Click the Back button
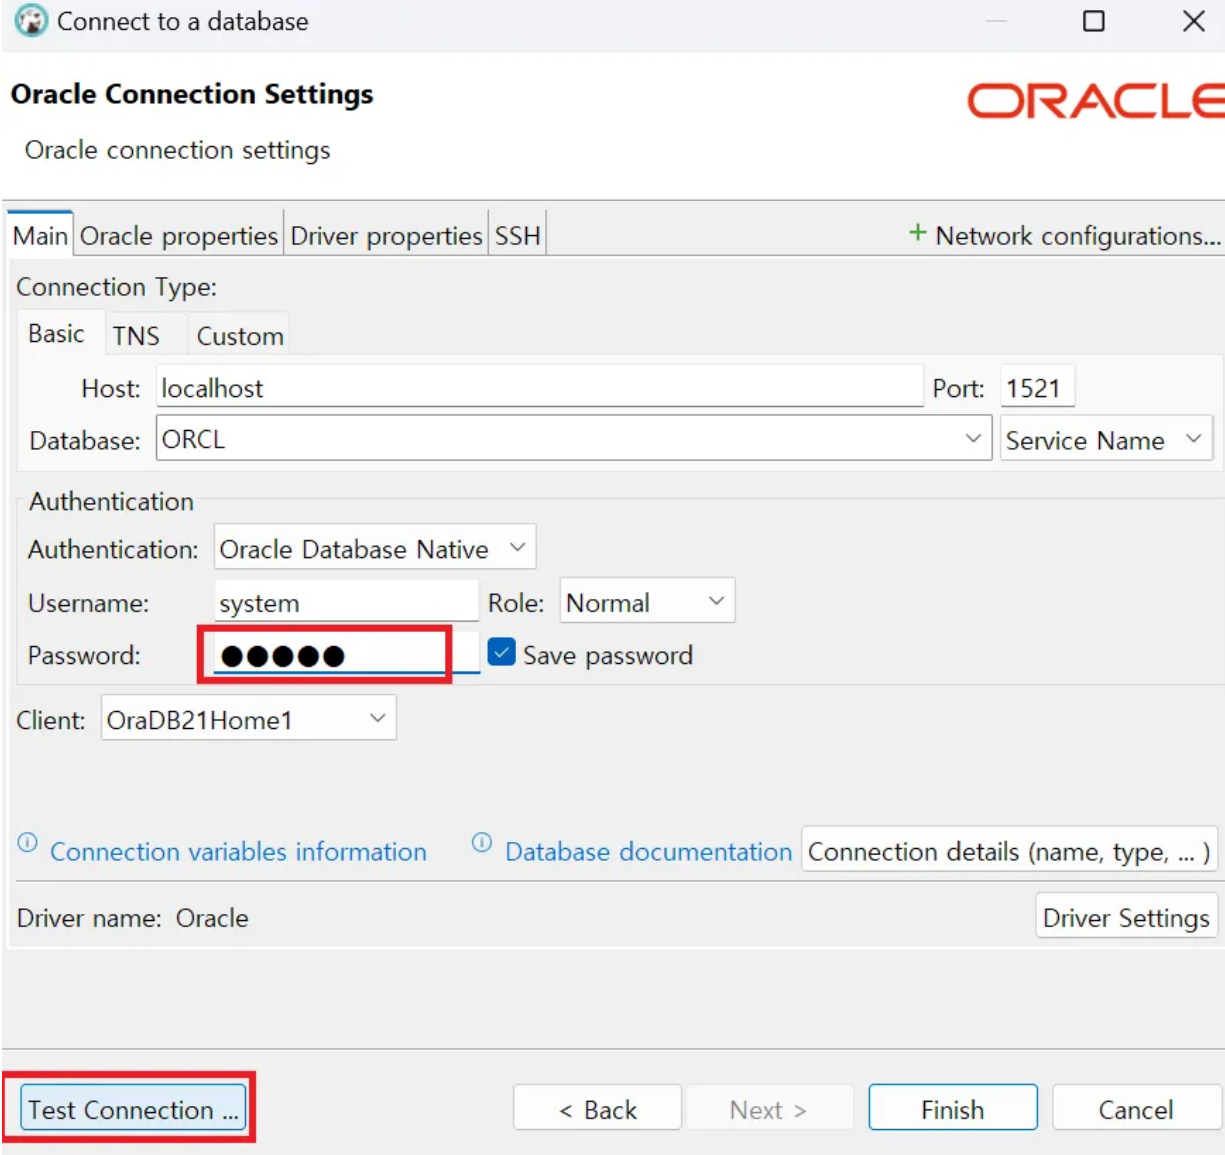Screen dimensions: 1225x1155 pyautogui.click(x=597, y=1109)
